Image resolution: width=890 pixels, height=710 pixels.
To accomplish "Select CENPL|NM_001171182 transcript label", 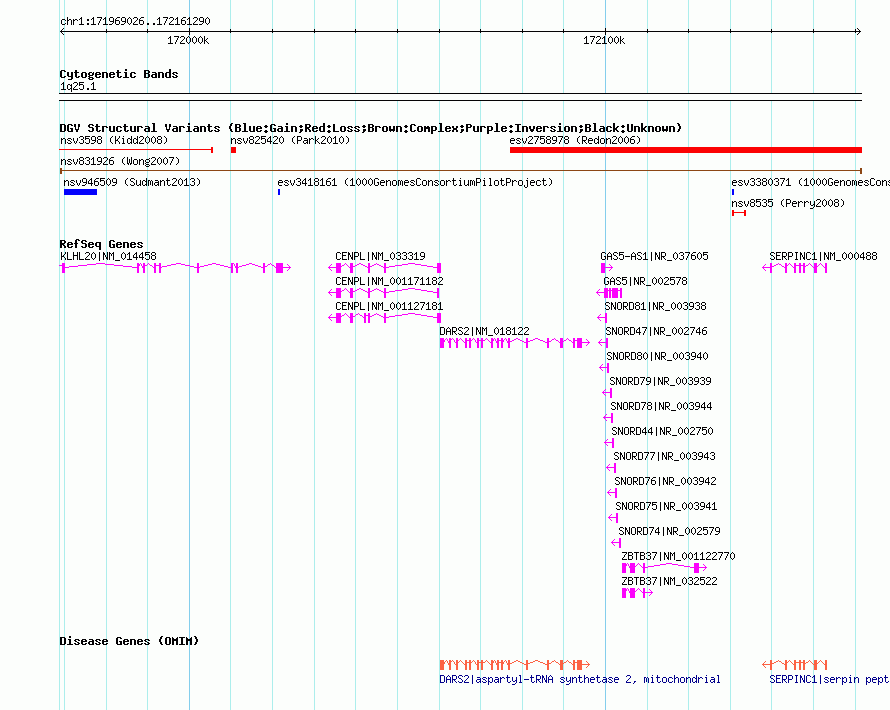I will coord(389,282).
